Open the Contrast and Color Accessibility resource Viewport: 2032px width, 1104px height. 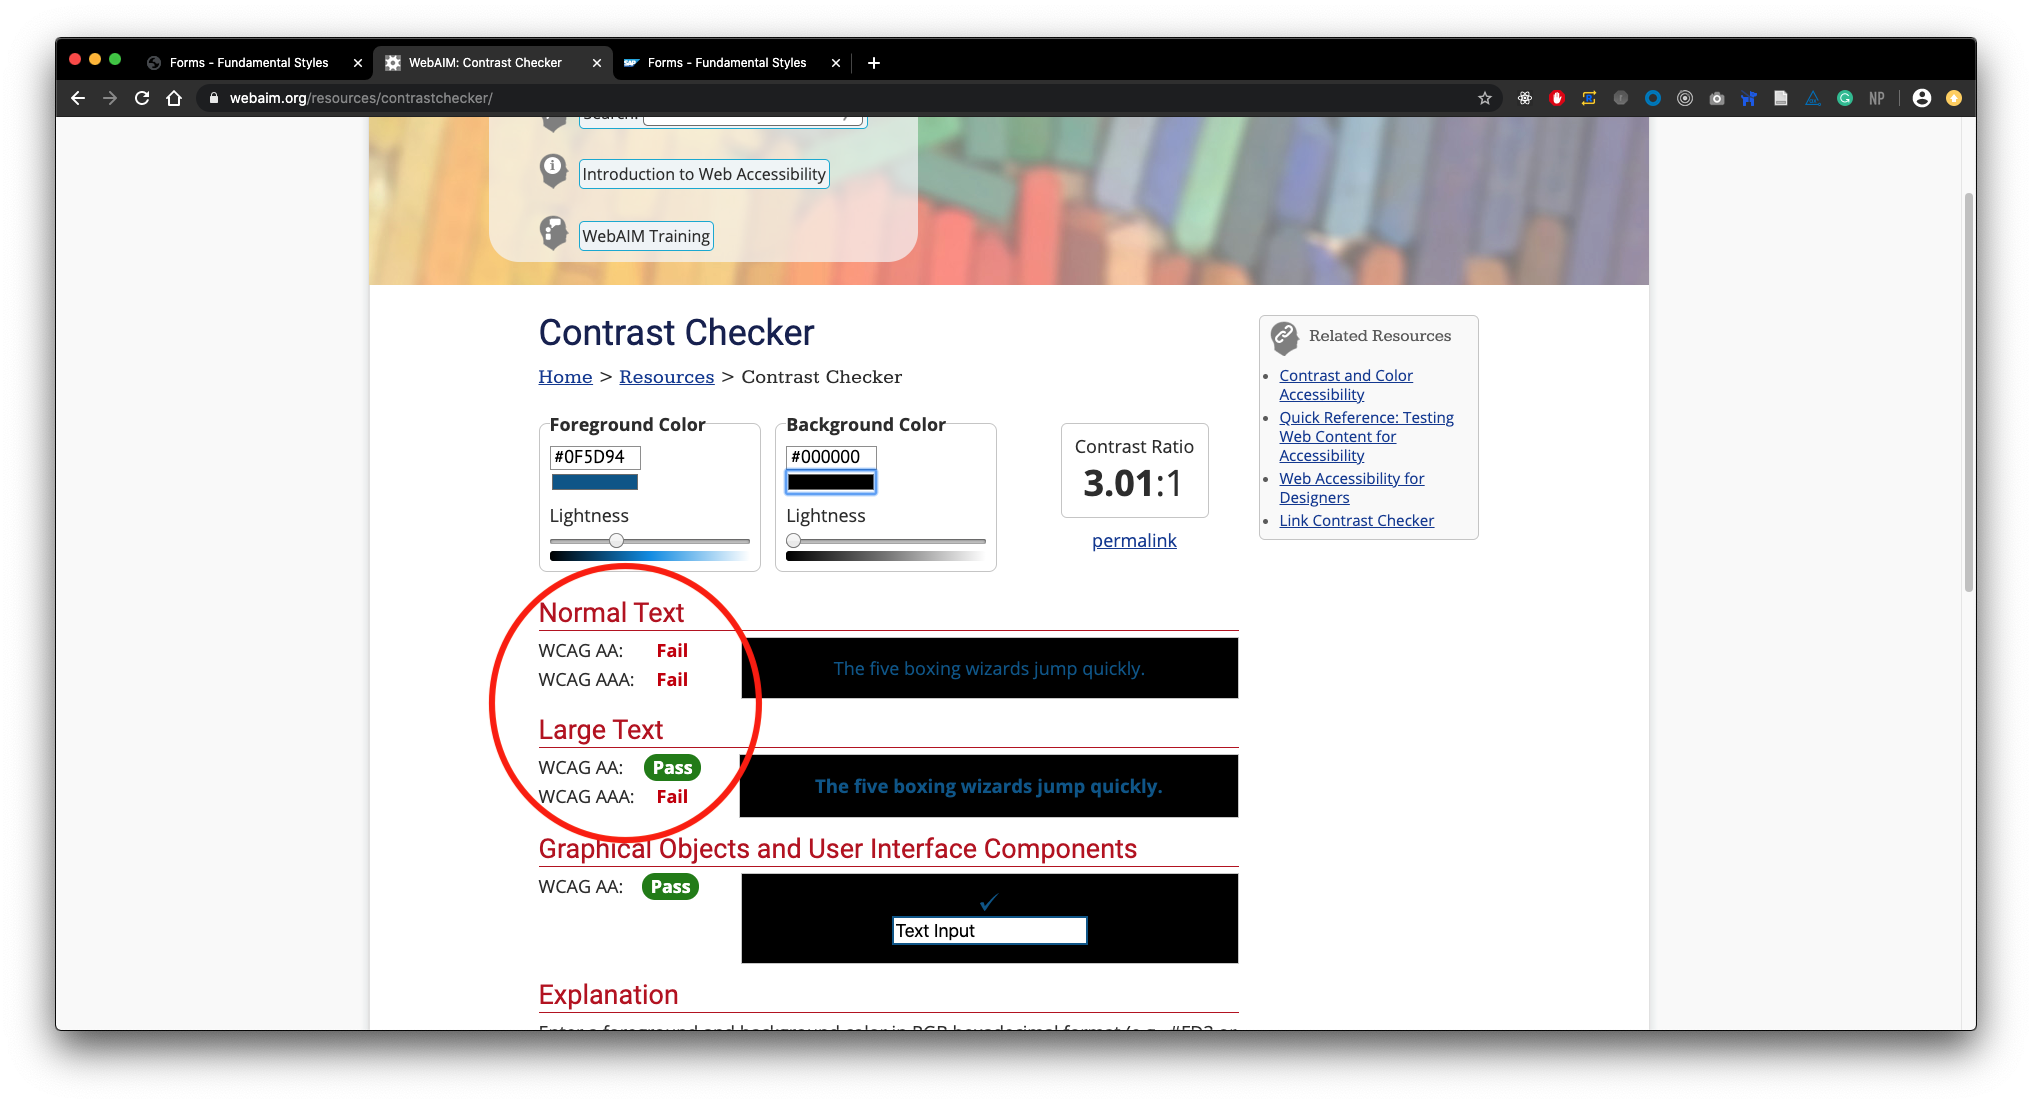click(x=1345, y=384)
